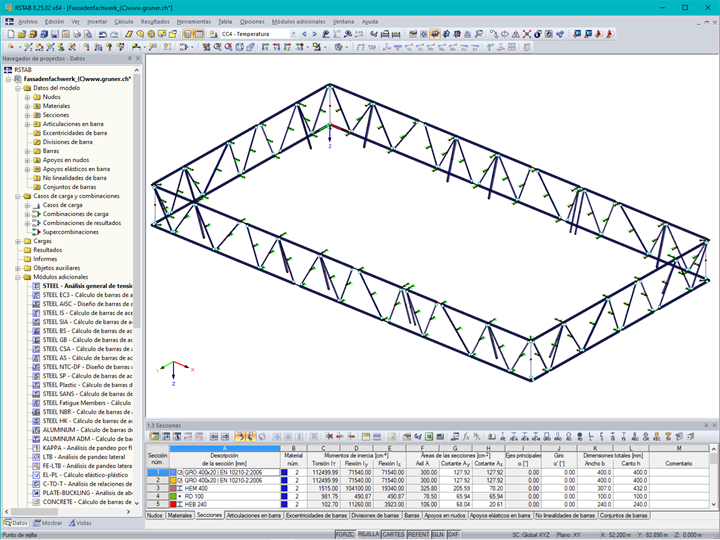Click previous load case arrow
The width and height of the screenshot is (720, 540).
tap(304, 34)
